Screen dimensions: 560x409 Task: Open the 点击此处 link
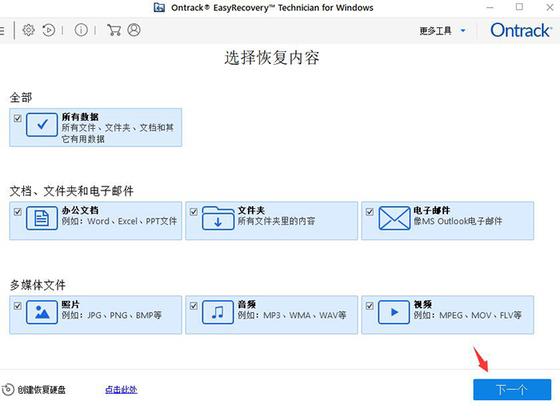tap(121, 390)
